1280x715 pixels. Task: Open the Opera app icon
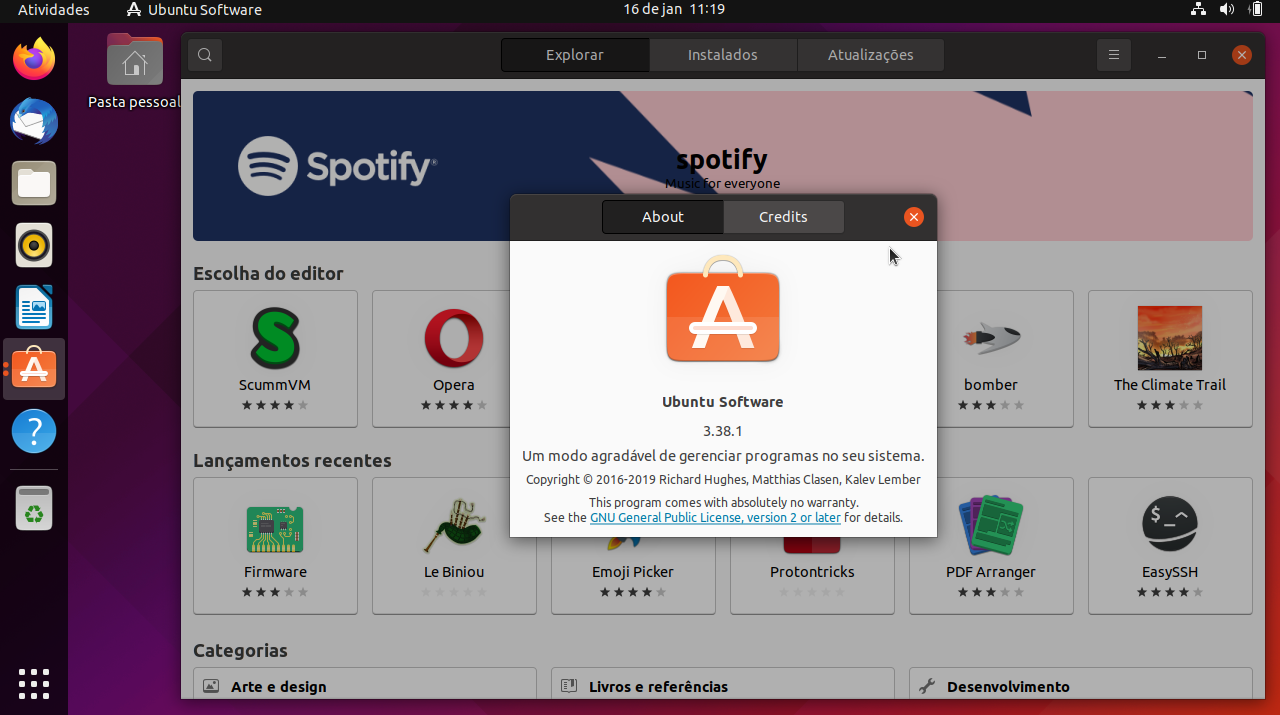click(454, 338)
